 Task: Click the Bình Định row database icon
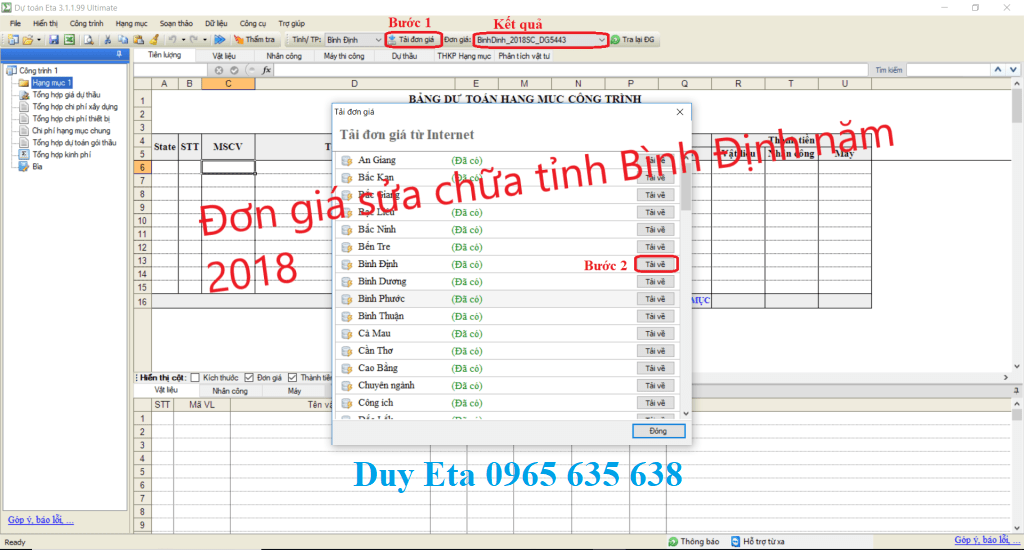click(347, 265)
